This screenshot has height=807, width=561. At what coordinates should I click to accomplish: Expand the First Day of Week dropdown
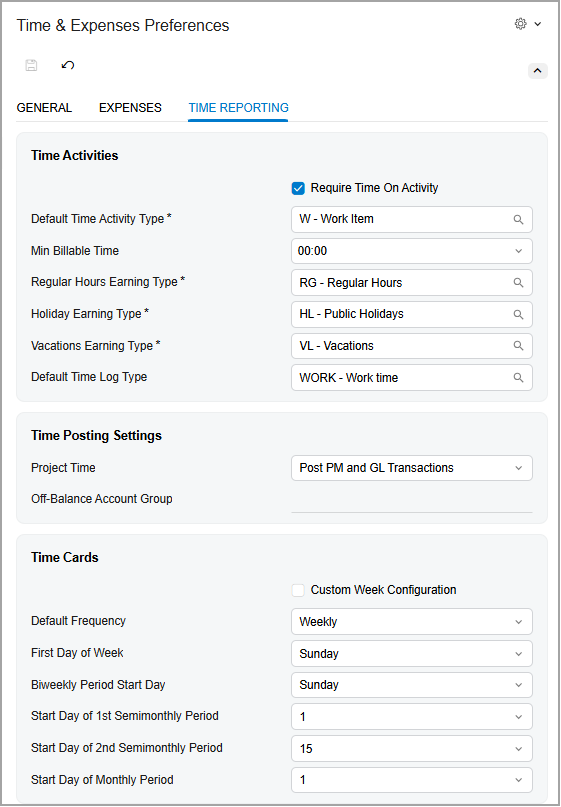(x=412, y=654)
